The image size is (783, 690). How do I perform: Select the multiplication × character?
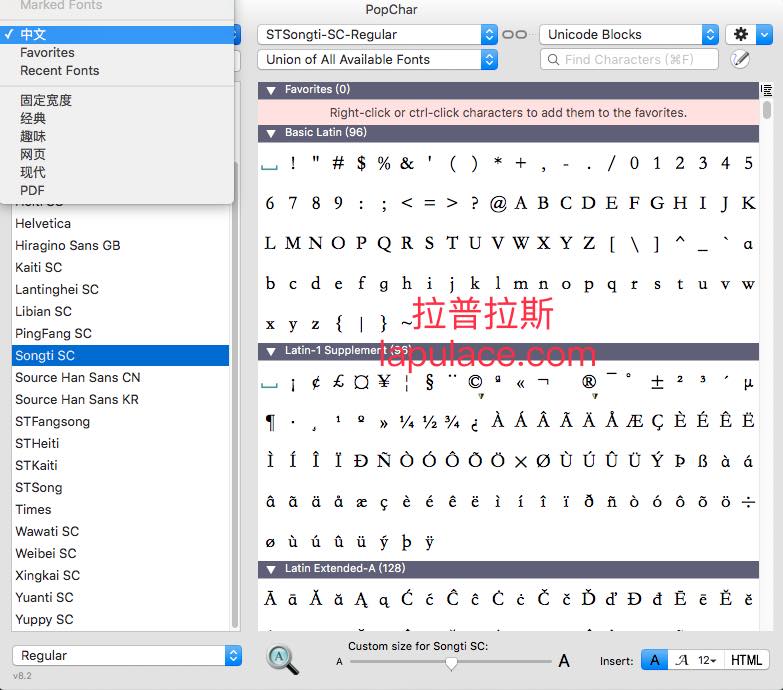tap(520, 462)
